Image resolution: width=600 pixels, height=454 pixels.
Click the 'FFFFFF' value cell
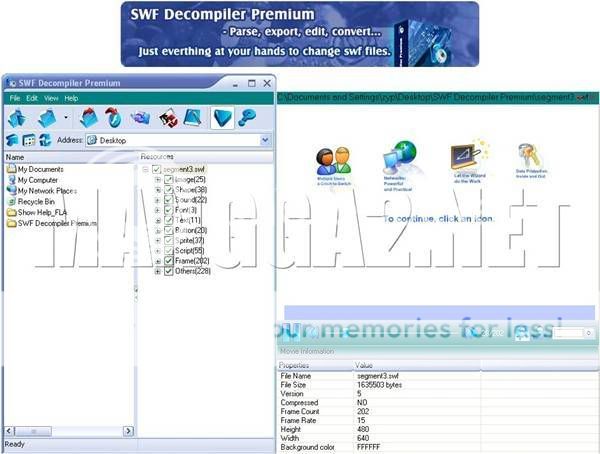368,447
